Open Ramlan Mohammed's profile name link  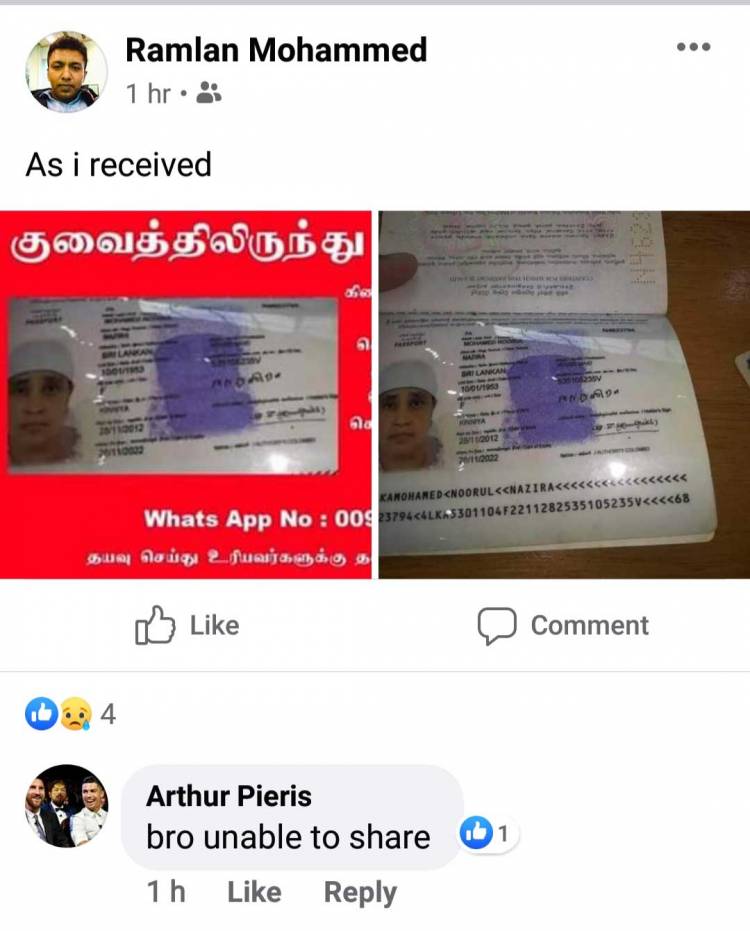276,50
